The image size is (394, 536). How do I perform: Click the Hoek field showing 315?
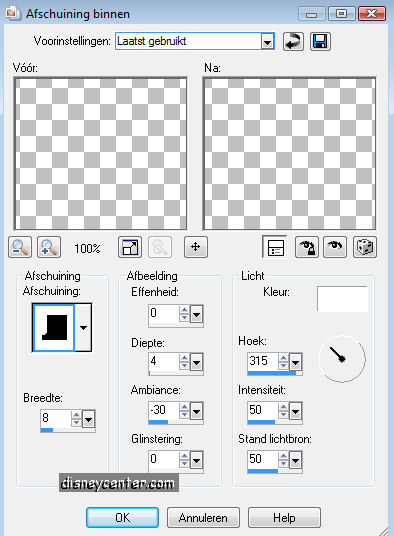click(x=263, y=362)
